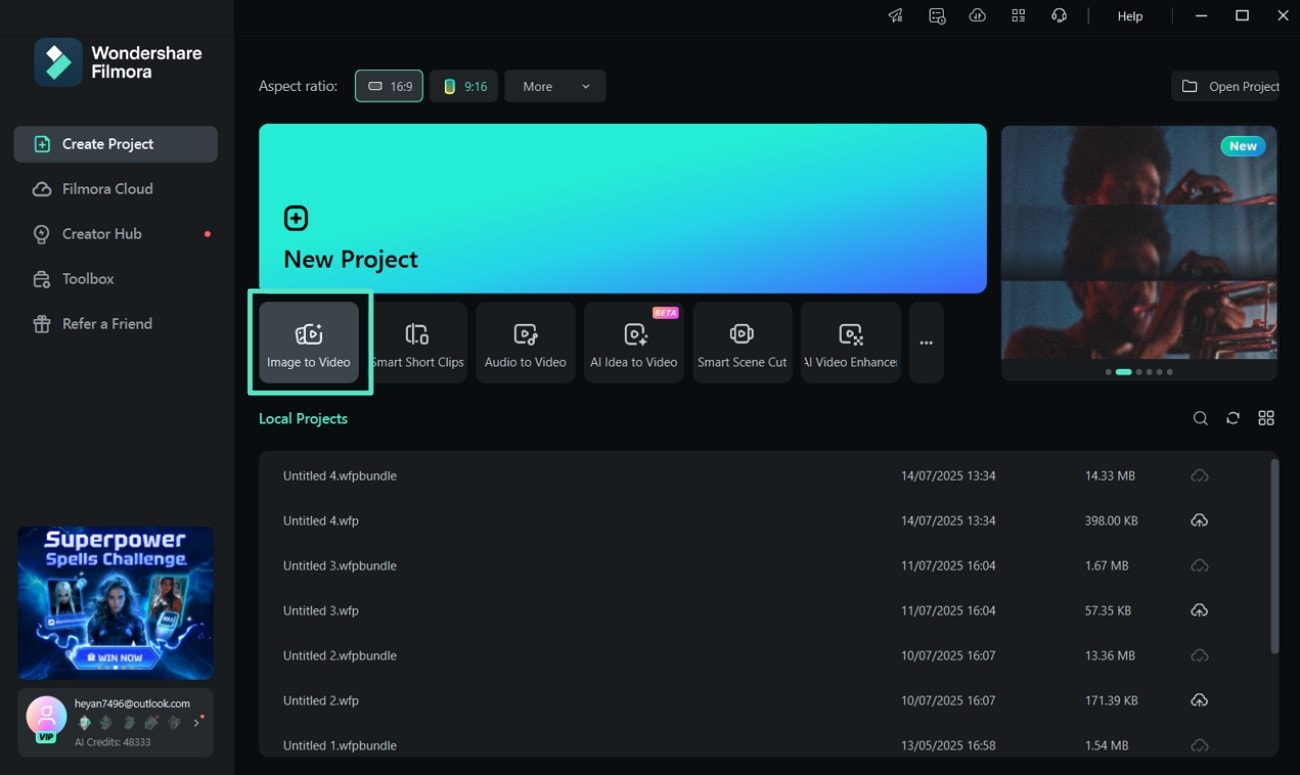
Task: Open the Untitled 4.wfpbundle project
Action: (x=762, y=476)
